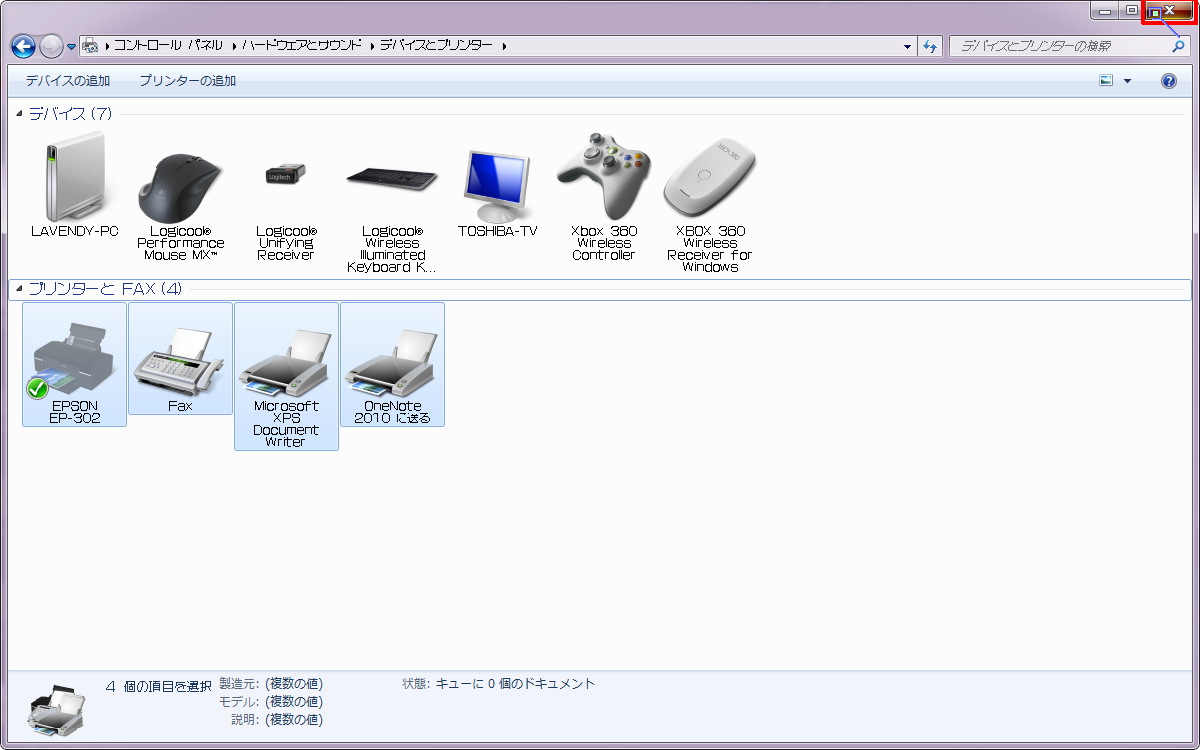The height and width of the screenshot is (750, 1200).
Task: Go to コントロール パネル breadcrumb
Action: tap(169, 46)
